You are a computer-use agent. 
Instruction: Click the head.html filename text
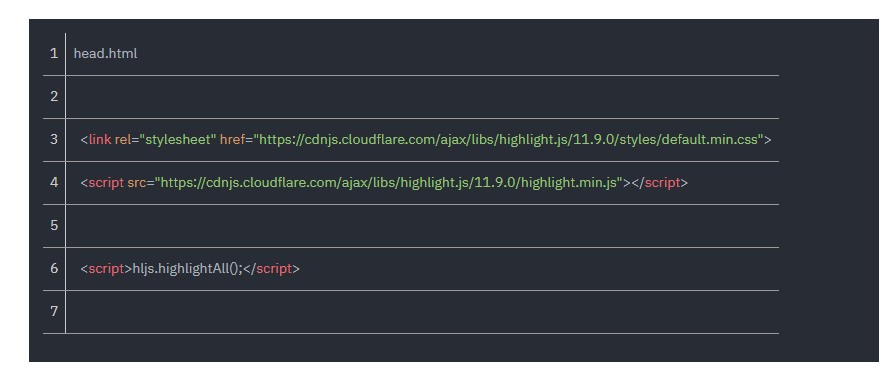[x=106, y=54]
